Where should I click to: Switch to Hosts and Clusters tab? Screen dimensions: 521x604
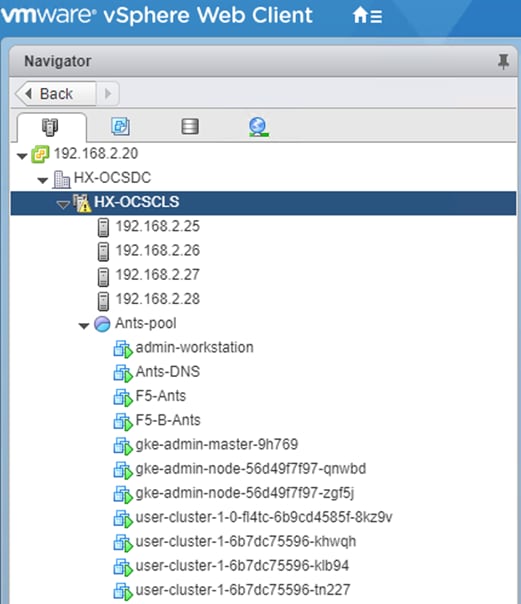[x=50, y=127]
